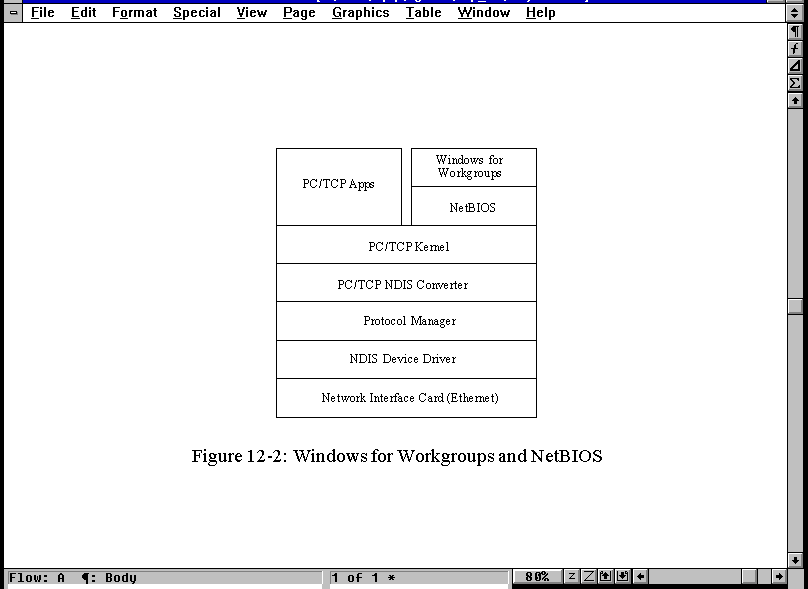Open the Equations palette (Σ icon)
The width and height of the screenshot is (808, 589).
(795, 83)
